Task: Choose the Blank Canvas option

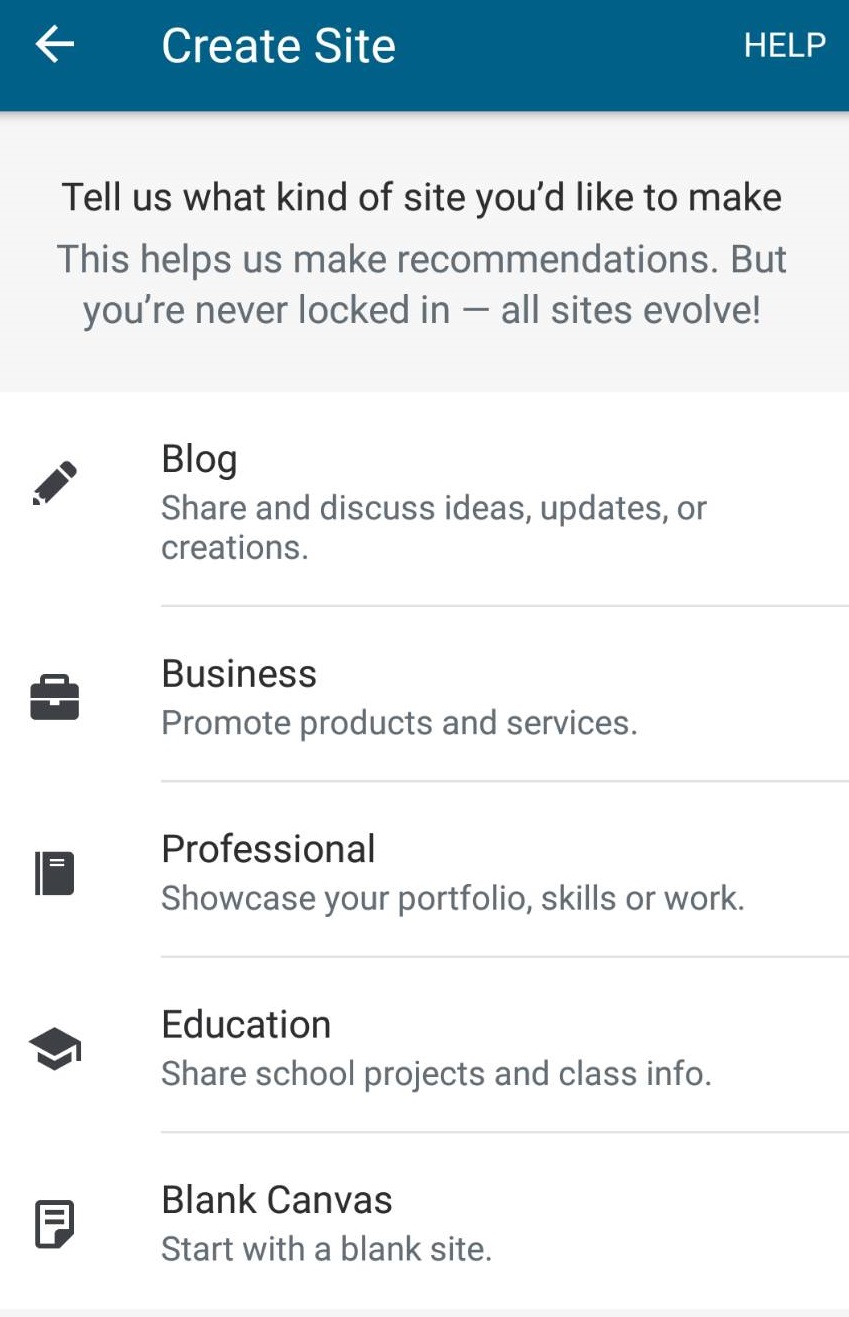Action: click(277, 1200)
